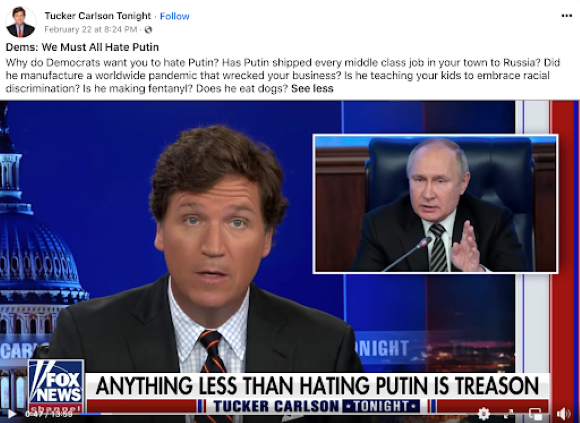Click the Tucker Carlson Tonight show banner
The width and height of the screenshot is (580, 423).
point(317,406)
